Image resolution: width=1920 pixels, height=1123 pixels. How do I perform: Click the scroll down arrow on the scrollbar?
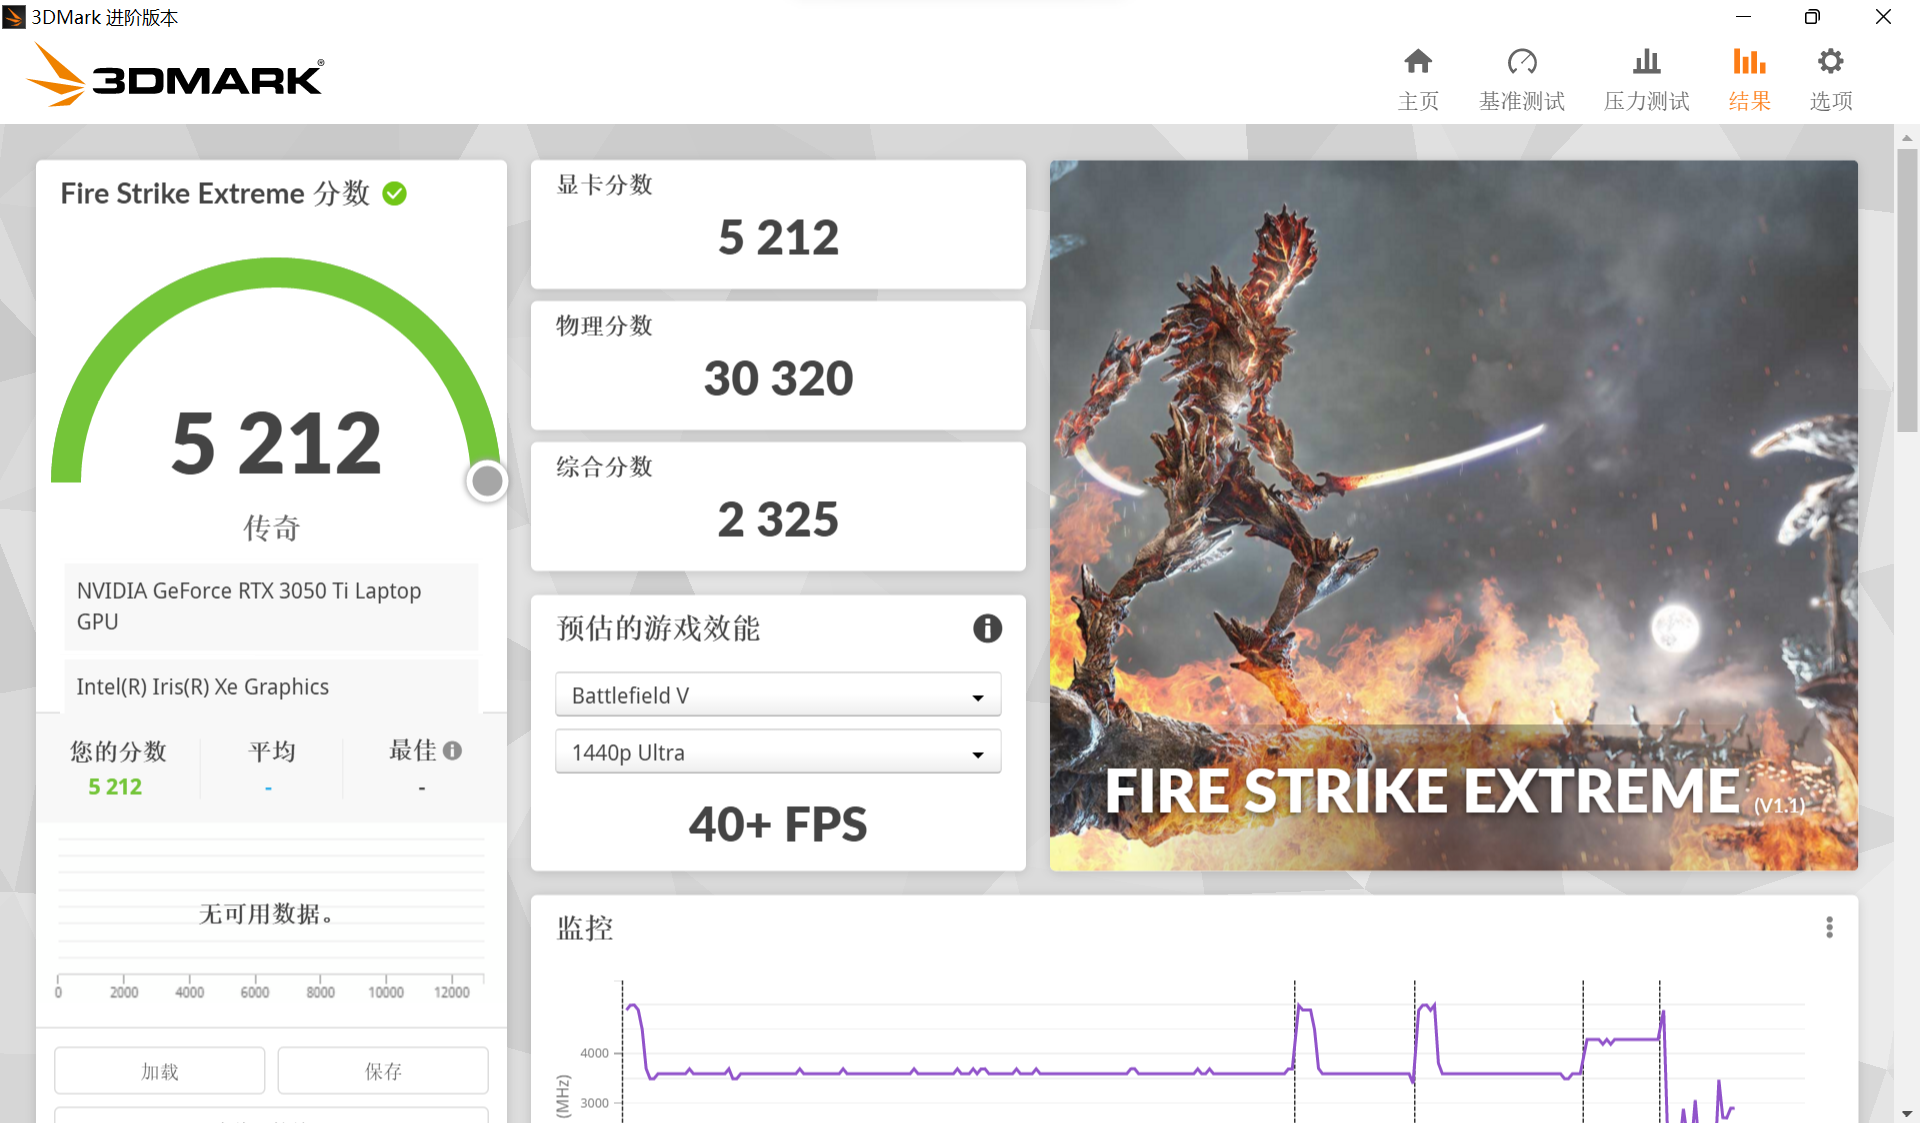1906,1113
